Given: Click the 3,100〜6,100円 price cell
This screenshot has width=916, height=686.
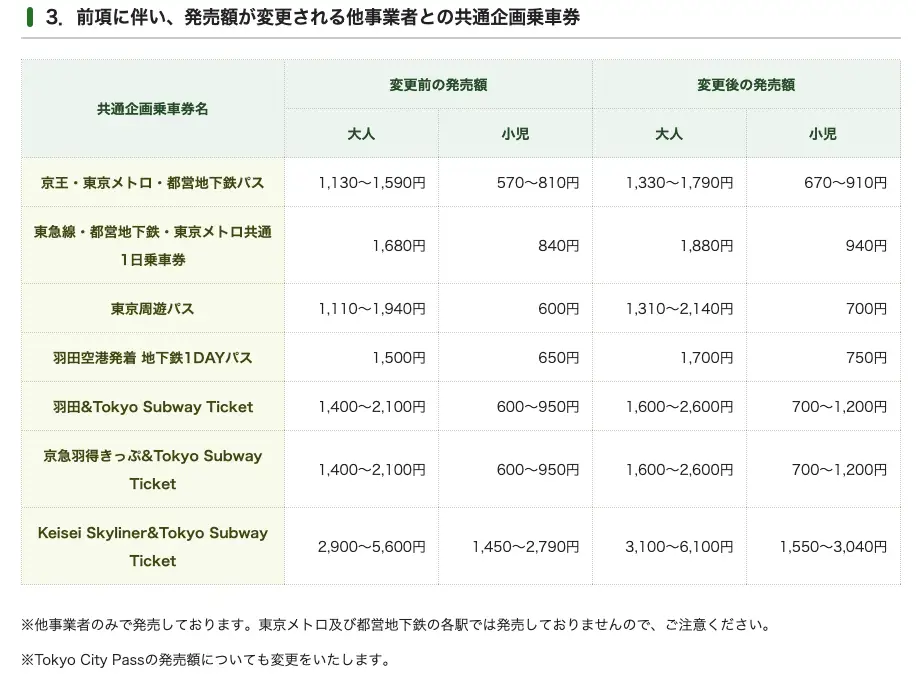Looking at the screenshot, I should click(679, 547).
